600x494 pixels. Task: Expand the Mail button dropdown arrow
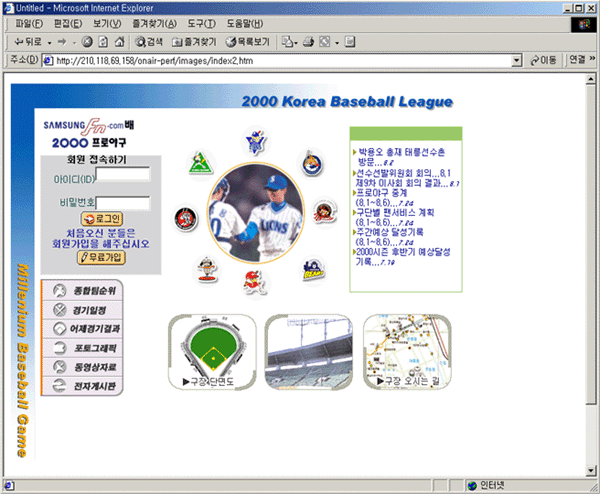coord(296,43)
